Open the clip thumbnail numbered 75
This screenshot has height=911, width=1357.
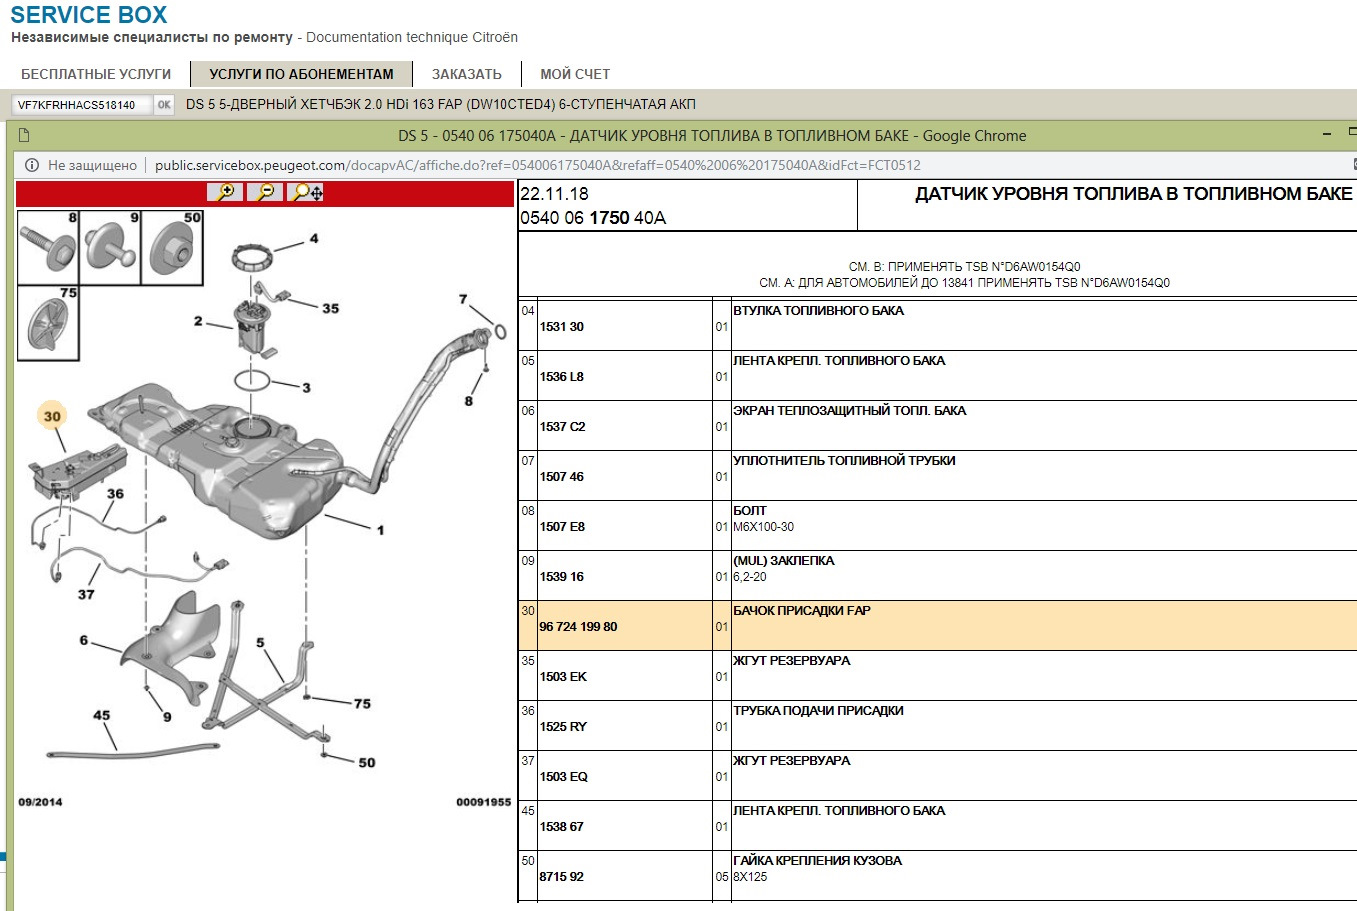(x=49, y=323)
